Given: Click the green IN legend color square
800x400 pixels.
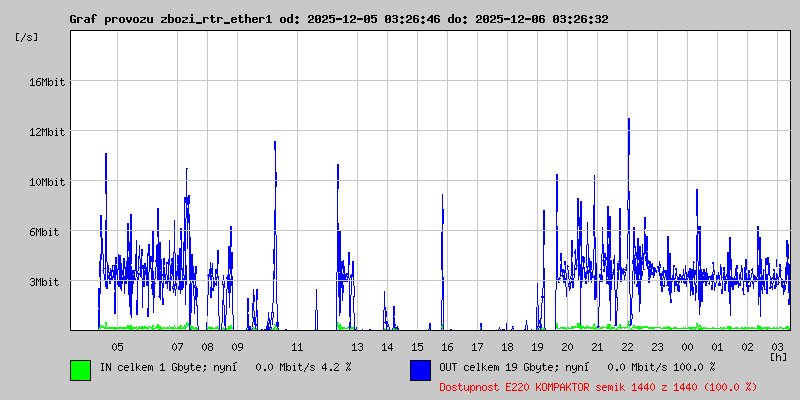Looking at the screenshot, I should click(x=80, y=369).
